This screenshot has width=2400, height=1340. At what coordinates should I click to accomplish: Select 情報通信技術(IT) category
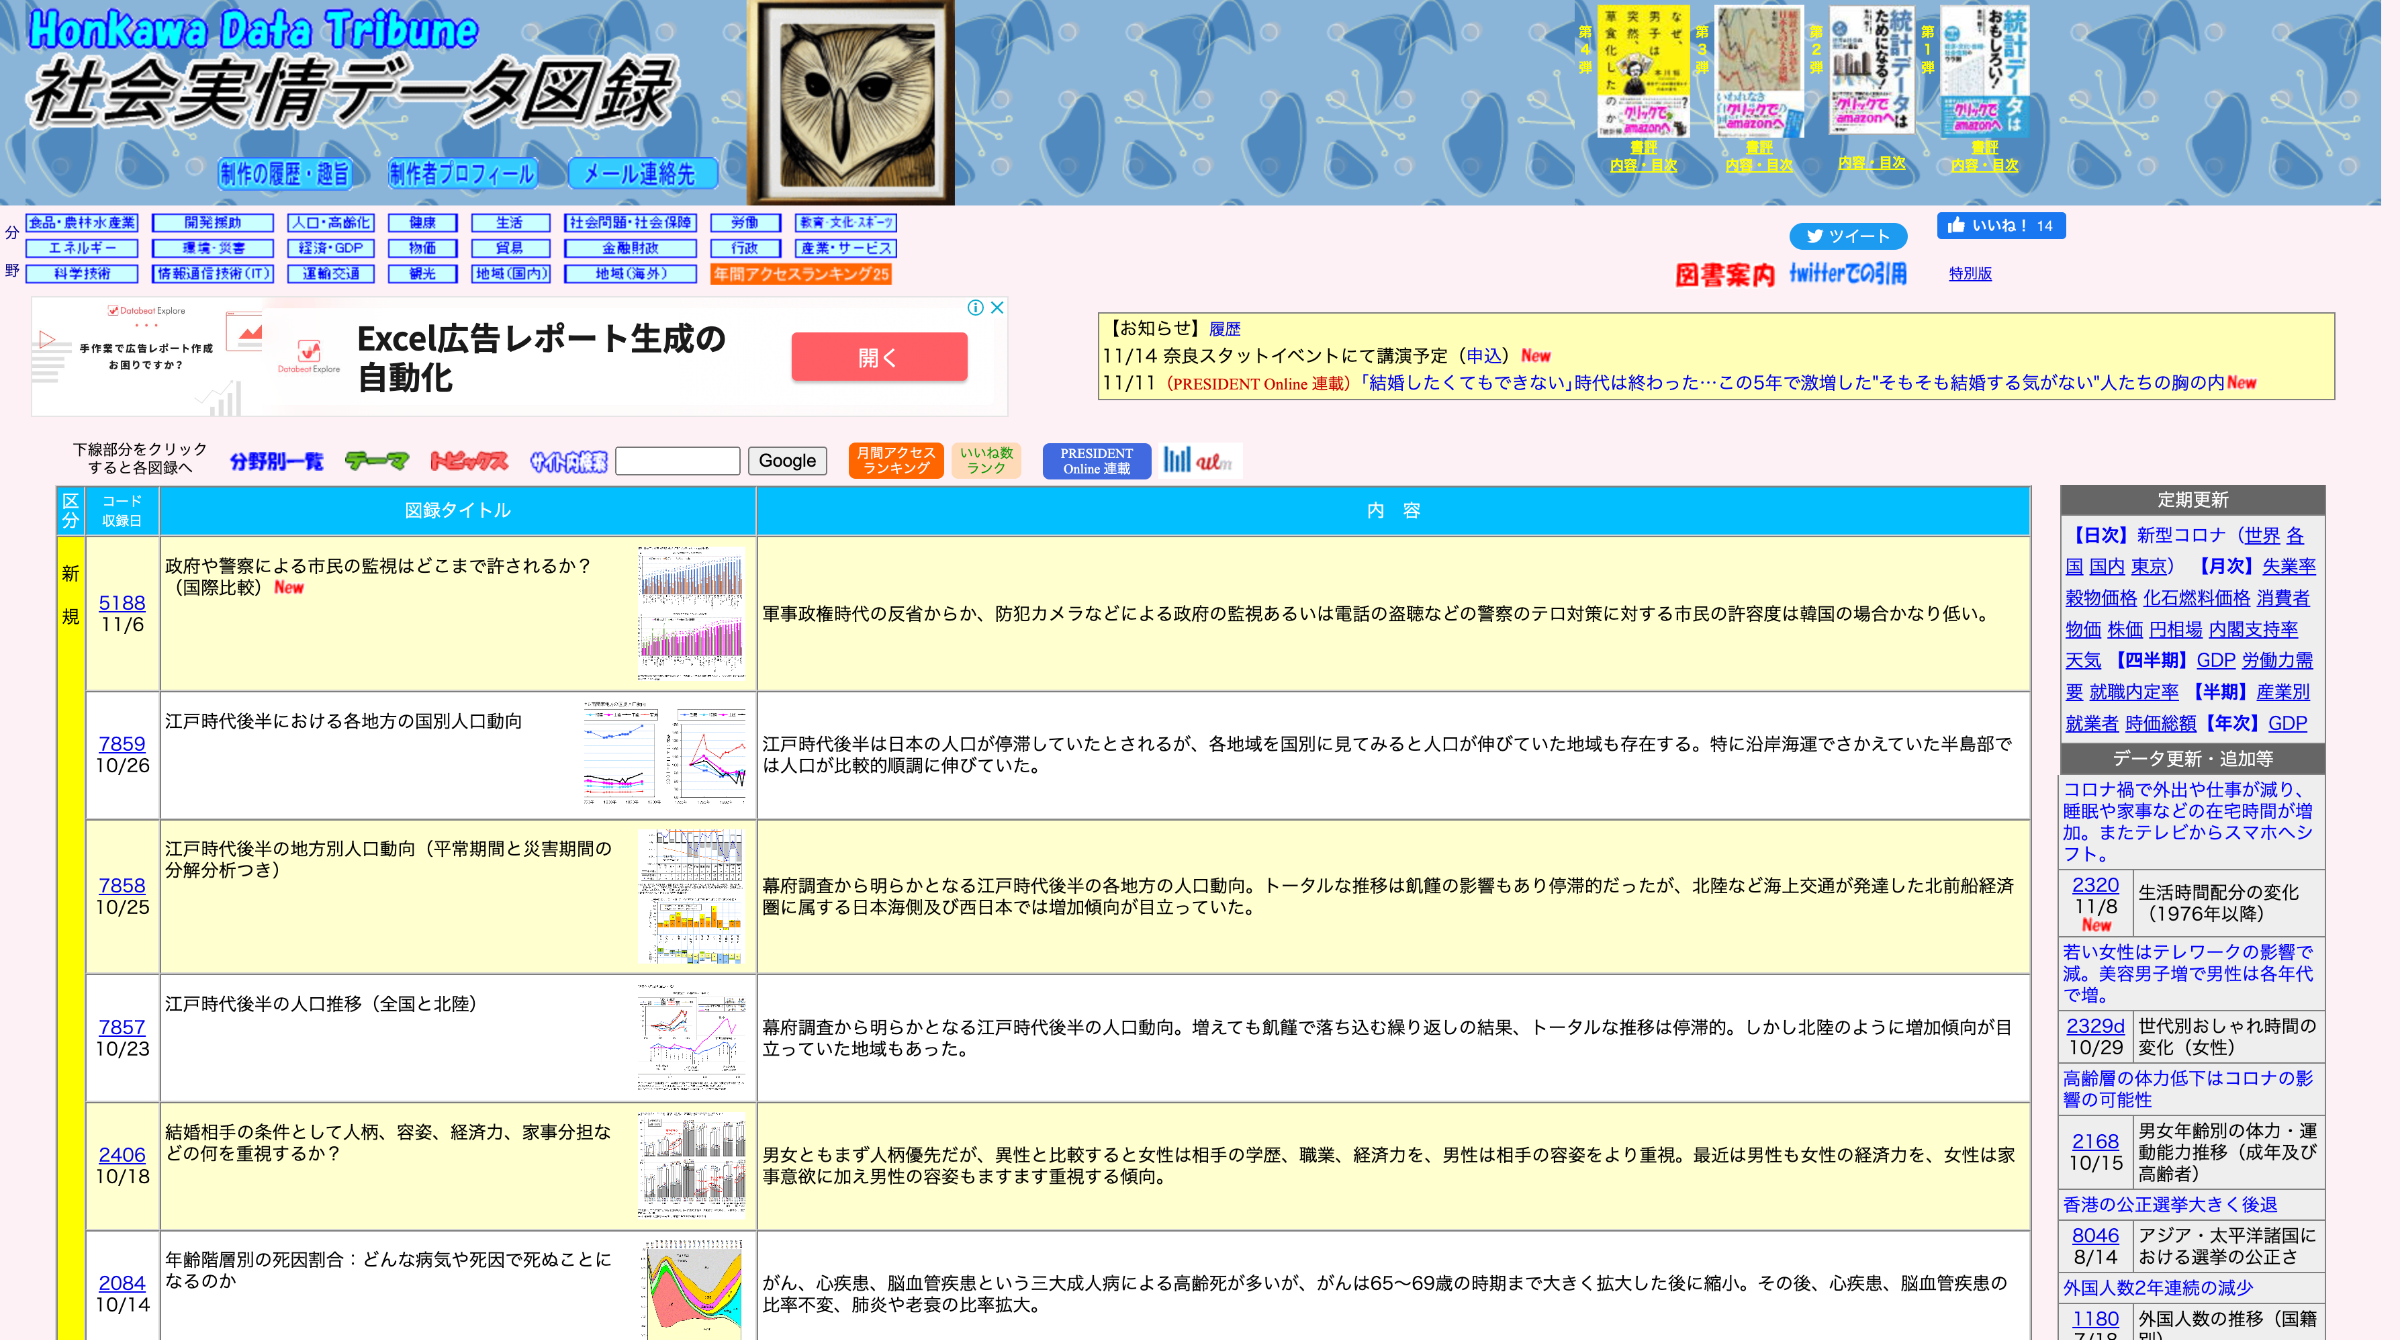(x=213, y=273)
